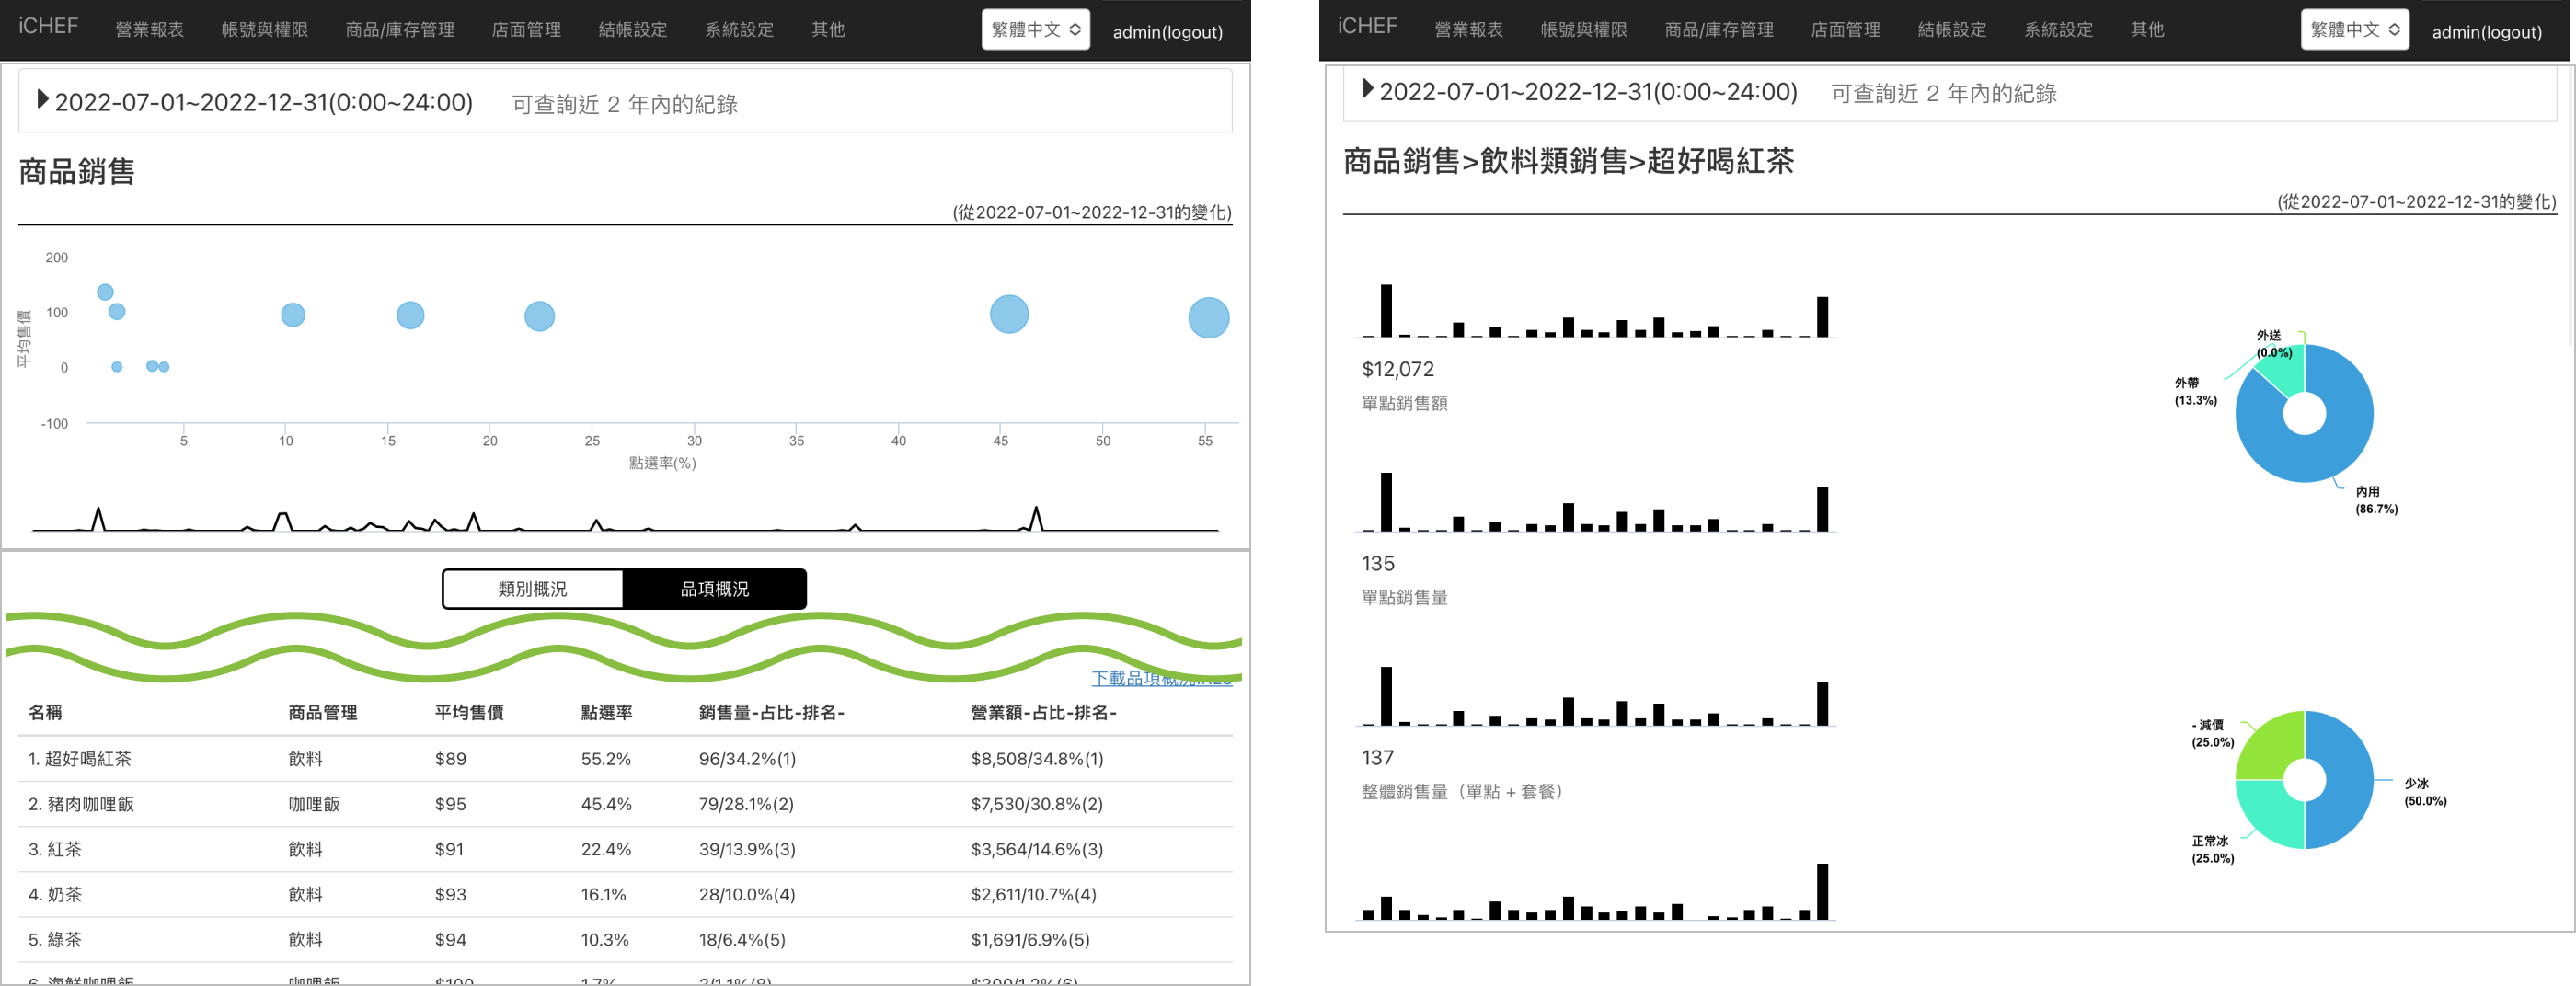Expand the date range triangle in the right panel
The height and width of the screenshot is (986, 2576).
point(1367,89)
